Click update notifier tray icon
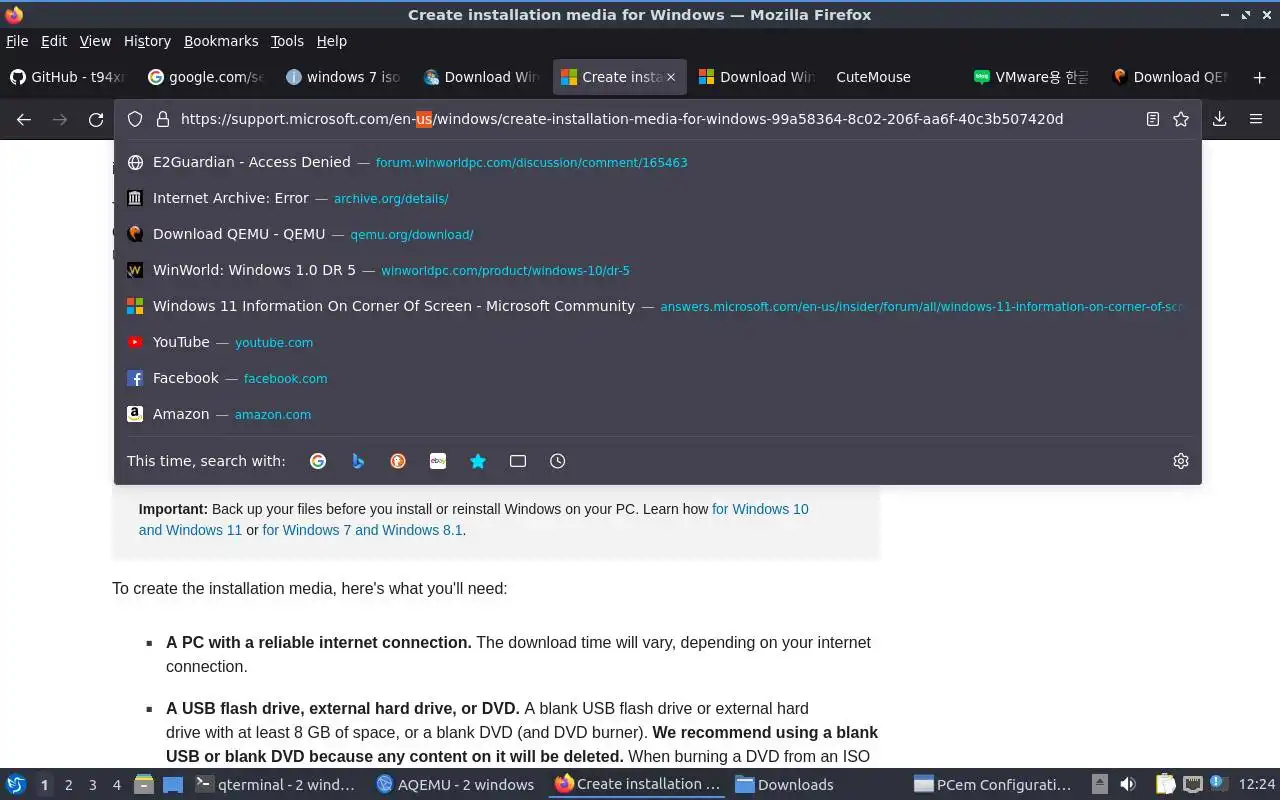The image size is (1280, 800). tap(1218, 784)
